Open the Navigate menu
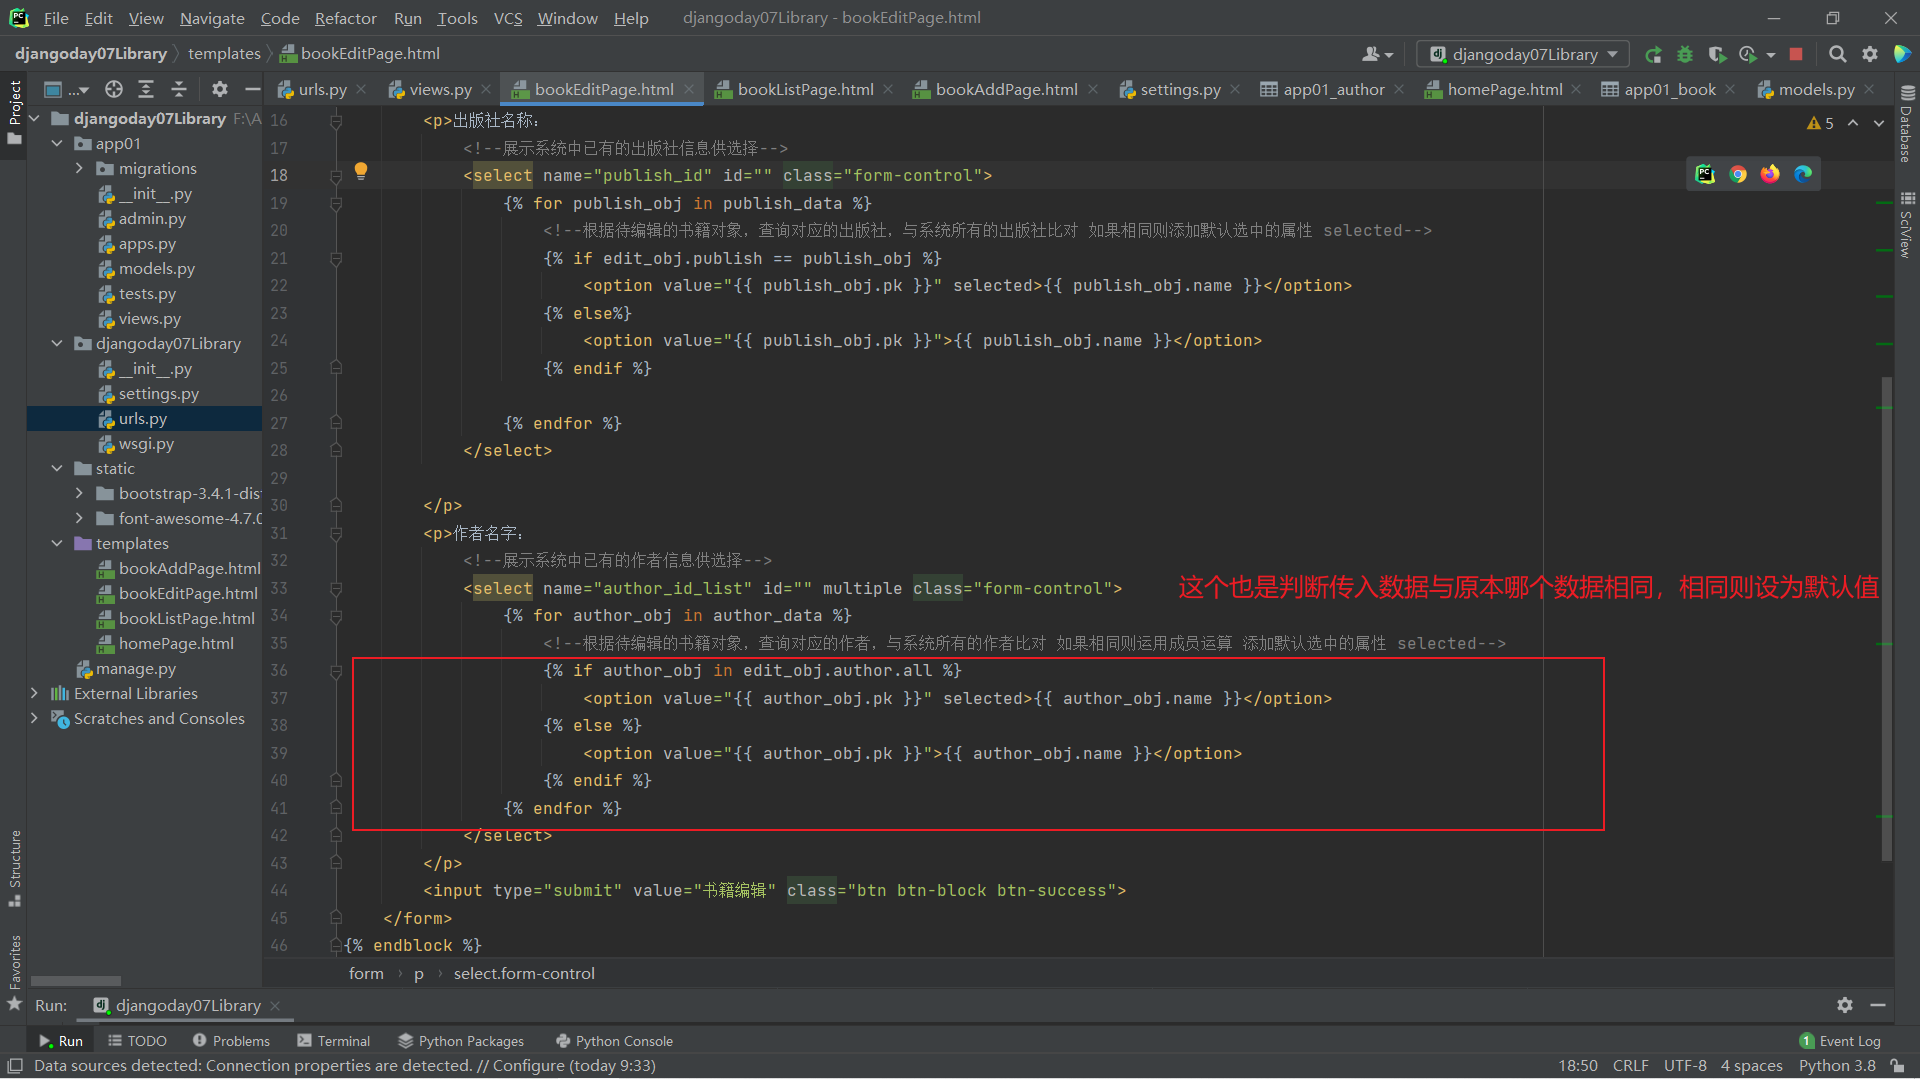 click(x=212, y=18)
